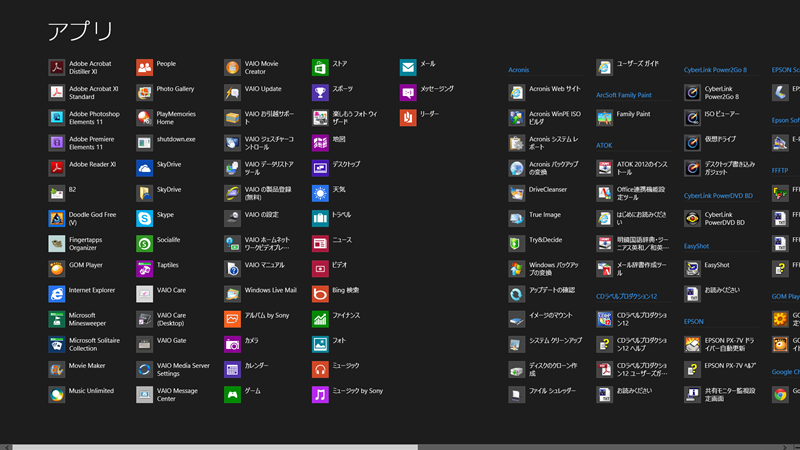Screen dimensions: 800x450
Task: Open CyberLink PowerDVD BD app icon
Action: 692,218
